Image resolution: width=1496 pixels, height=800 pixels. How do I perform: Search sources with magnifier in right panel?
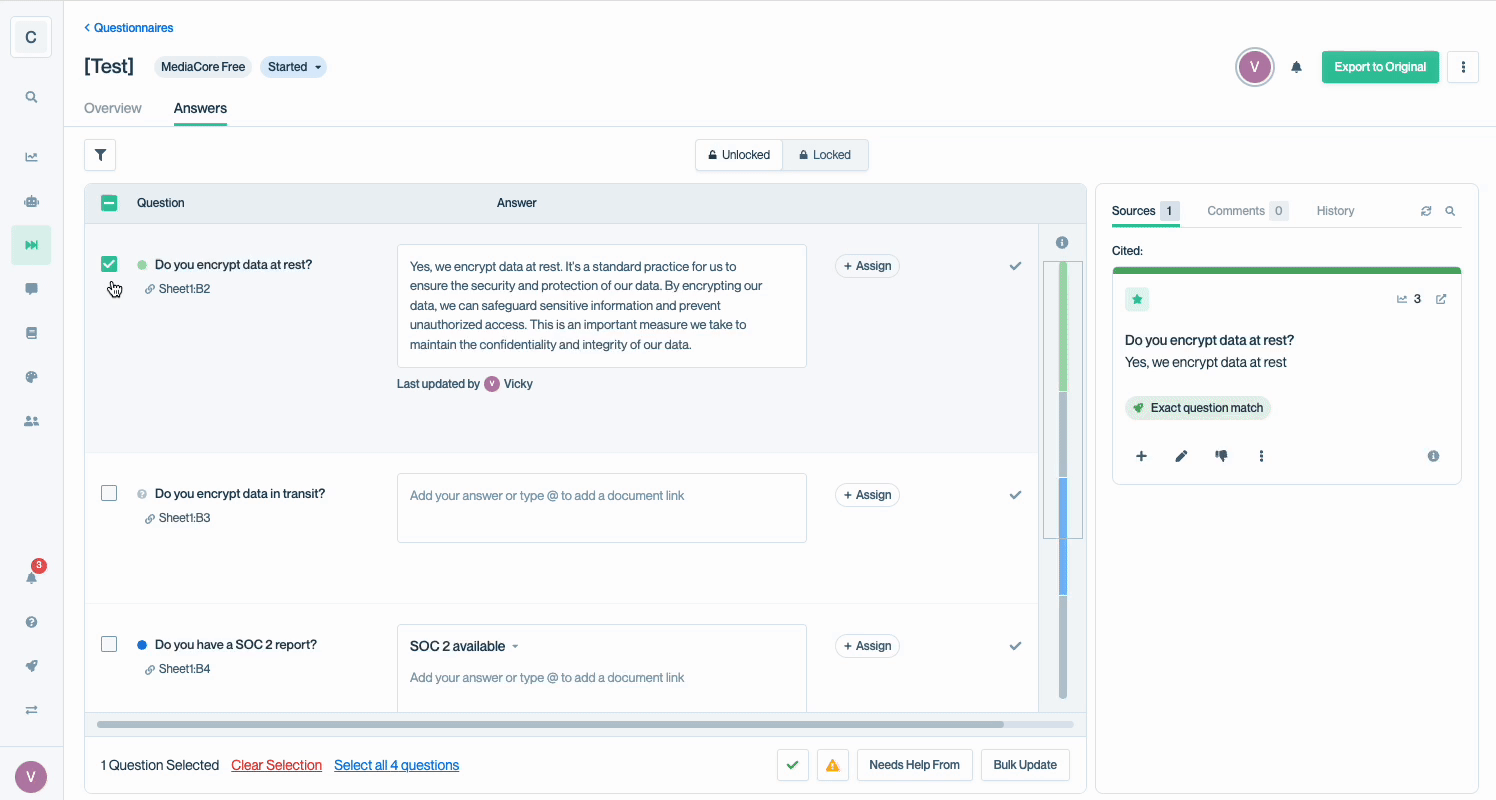tap(1450, 211)
